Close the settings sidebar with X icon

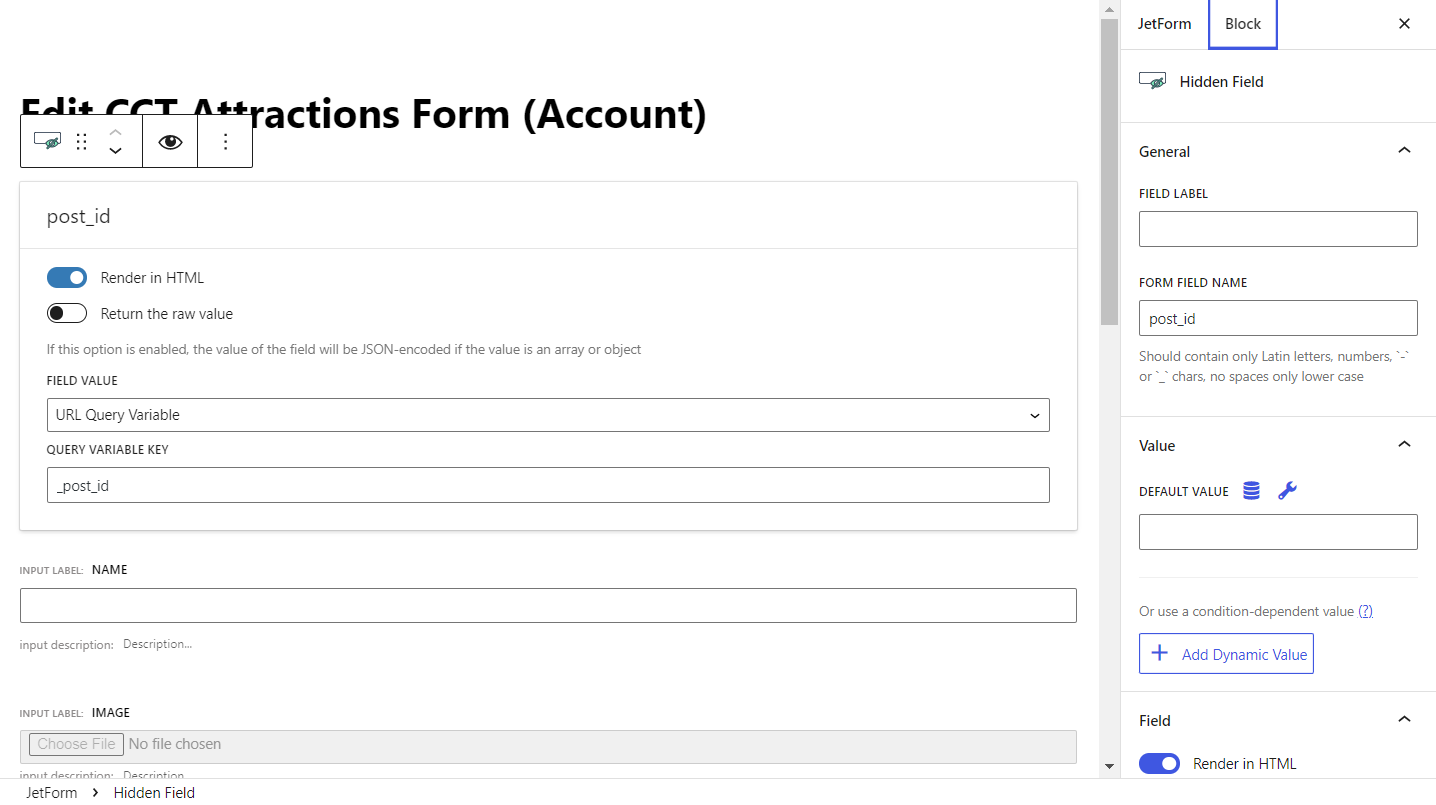(1404, 24)
